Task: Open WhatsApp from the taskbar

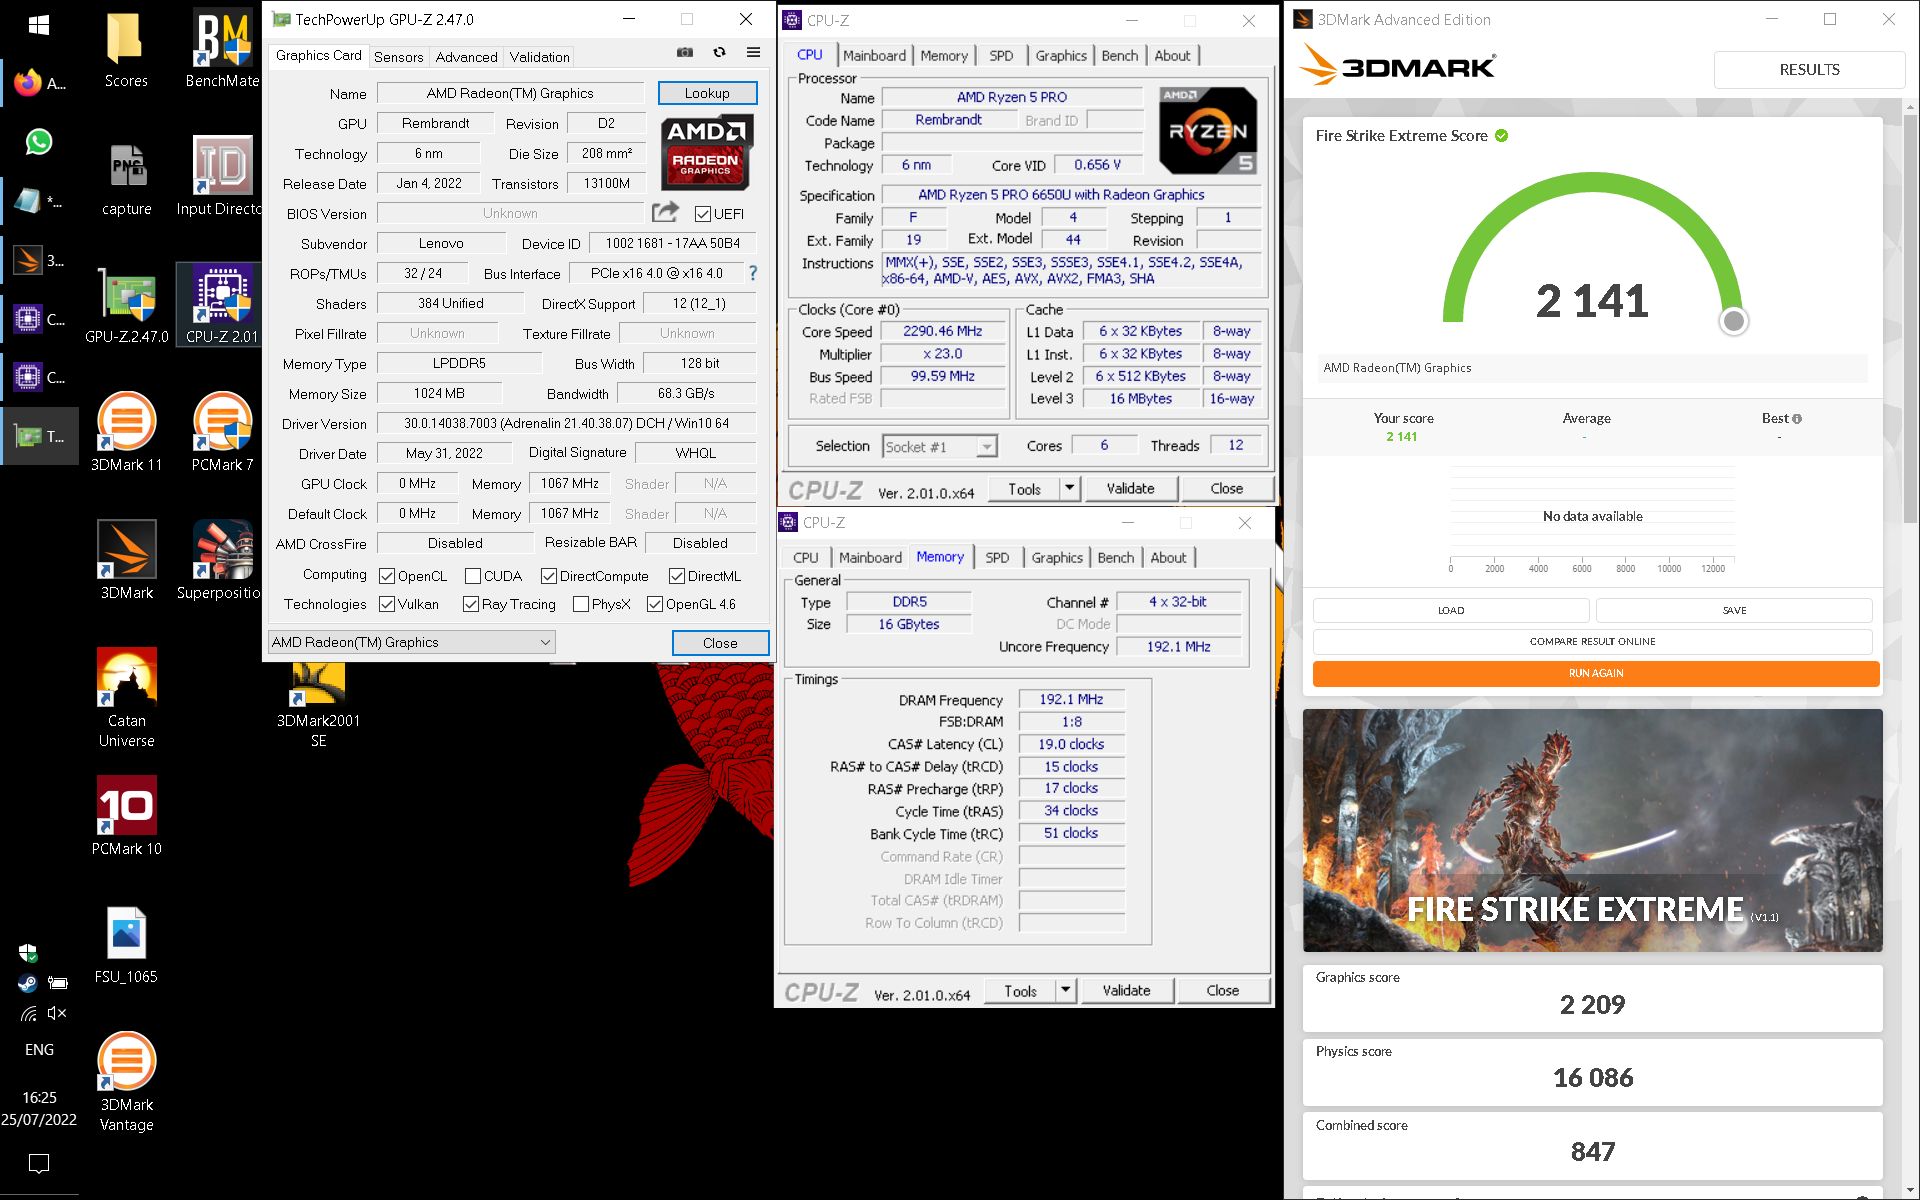Action: tap(39, 142)
